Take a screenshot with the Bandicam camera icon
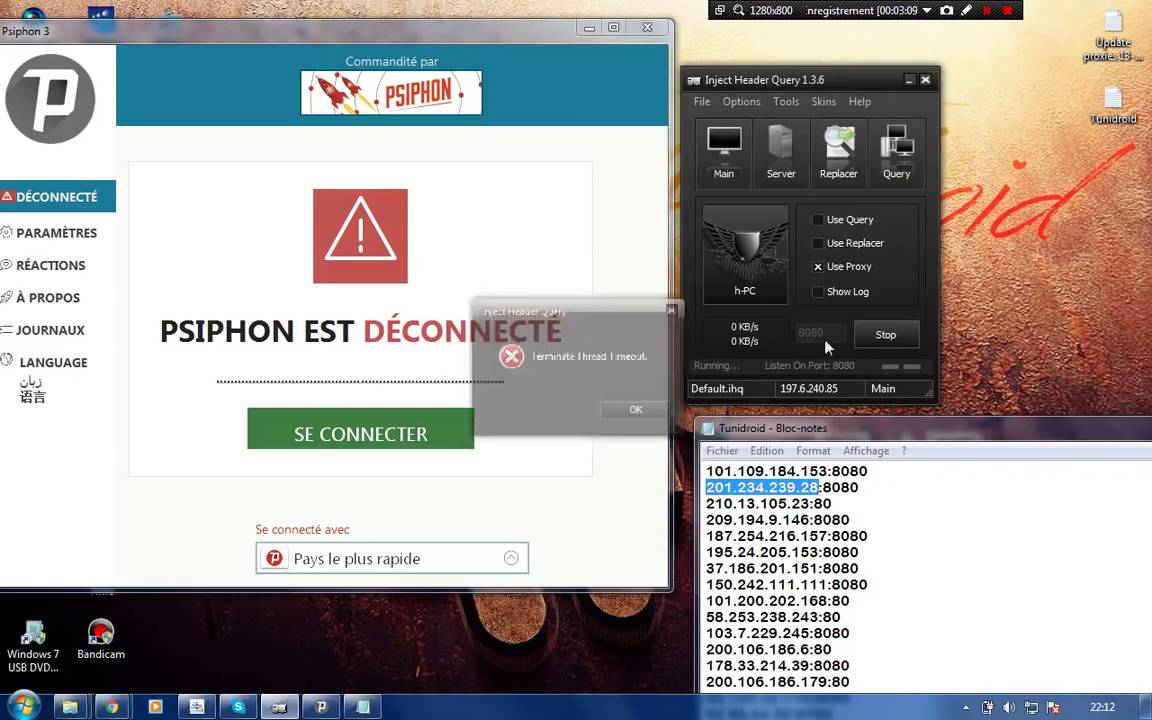The image size is (1152, 720). (x=947, y=10)
